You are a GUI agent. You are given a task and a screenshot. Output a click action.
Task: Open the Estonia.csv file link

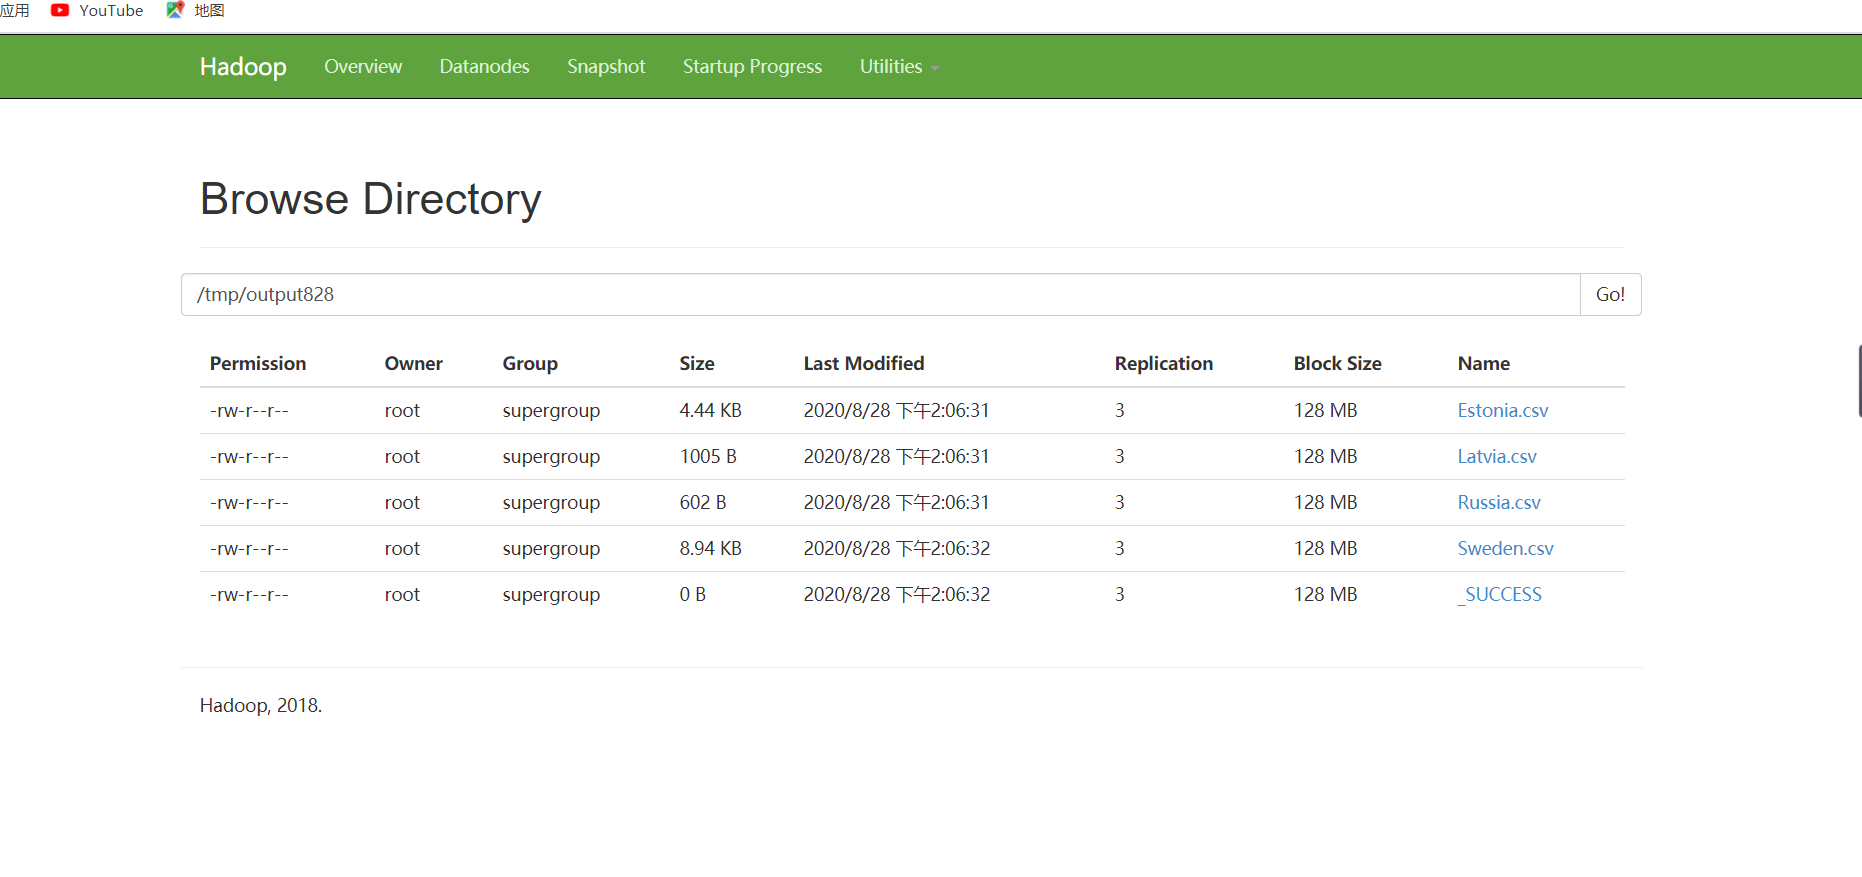[x=1502, y=410]
